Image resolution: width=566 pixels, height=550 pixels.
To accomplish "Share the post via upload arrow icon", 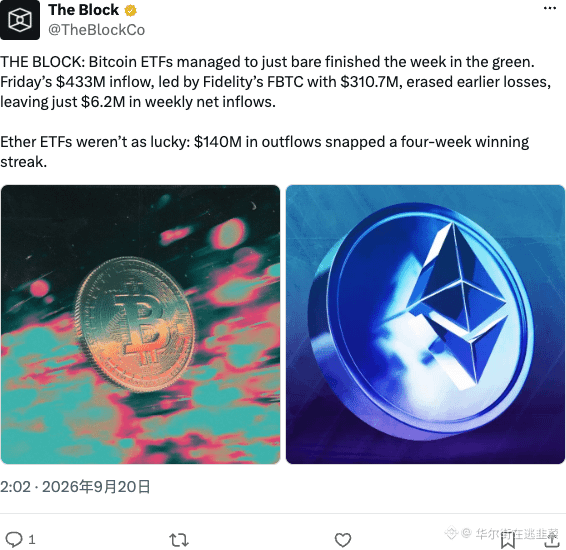I will click(x=551, y=540).
